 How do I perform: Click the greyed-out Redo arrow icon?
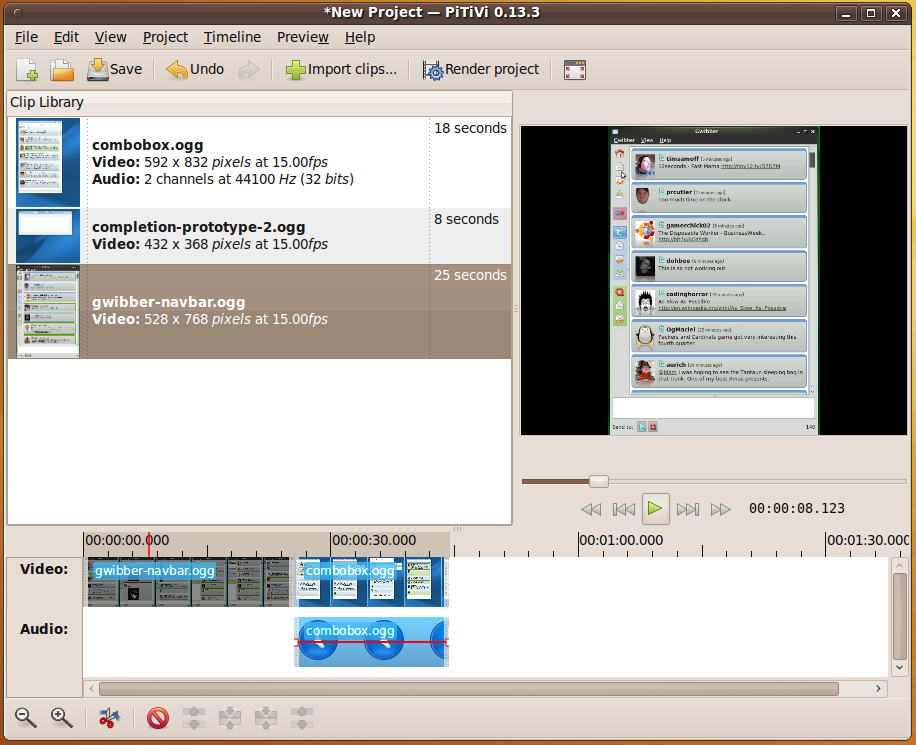(x=249, y=70)
